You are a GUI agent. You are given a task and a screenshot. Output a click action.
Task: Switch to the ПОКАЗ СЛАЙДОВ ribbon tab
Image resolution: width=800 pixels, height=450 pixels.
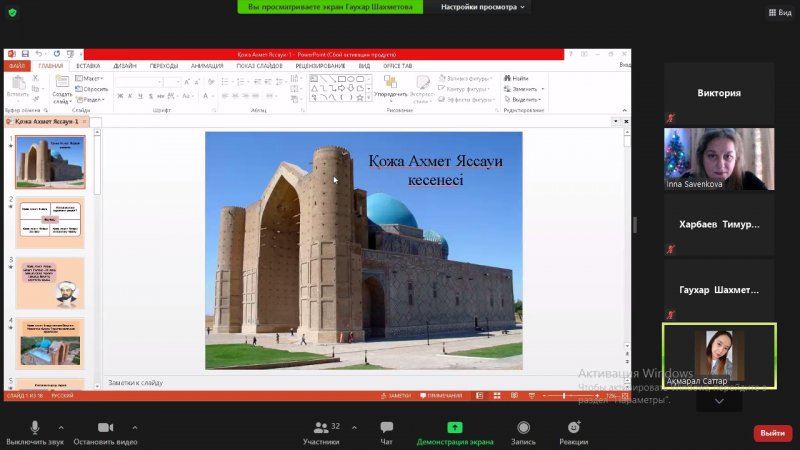259,66
